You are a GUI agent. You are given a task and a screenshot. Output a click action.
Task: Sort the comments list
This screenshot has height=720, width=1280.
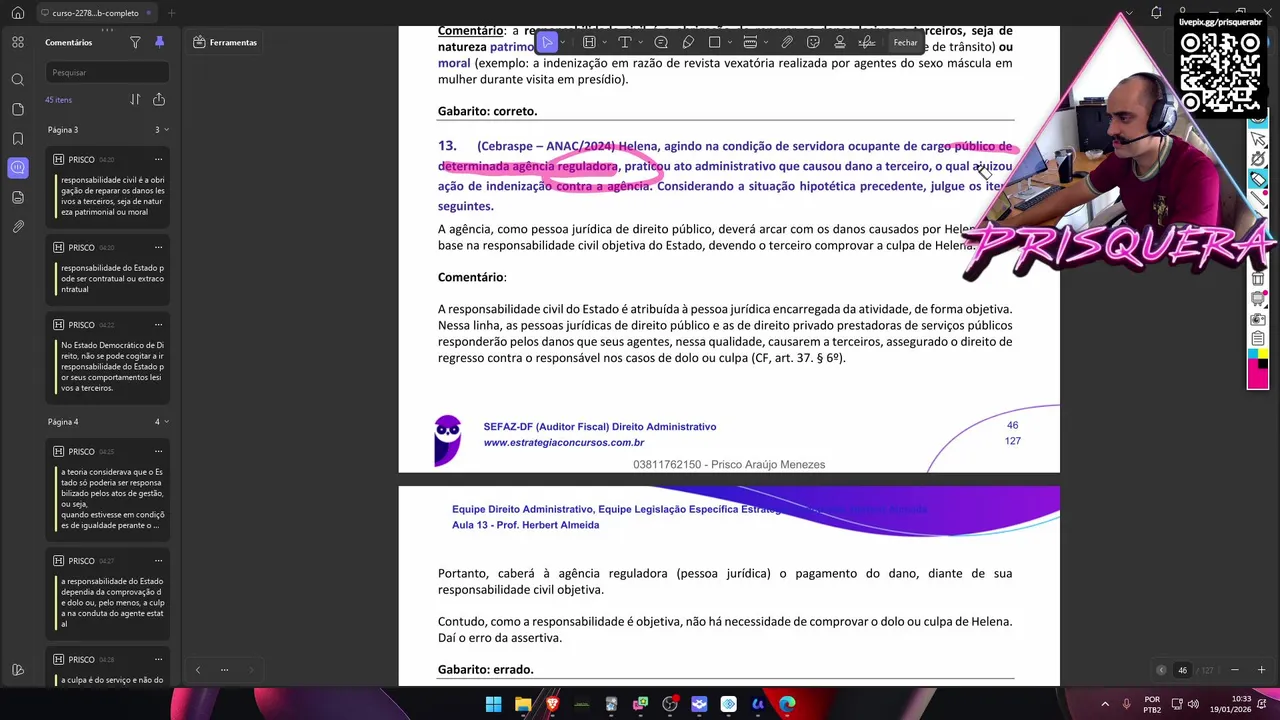coord(135,99)
